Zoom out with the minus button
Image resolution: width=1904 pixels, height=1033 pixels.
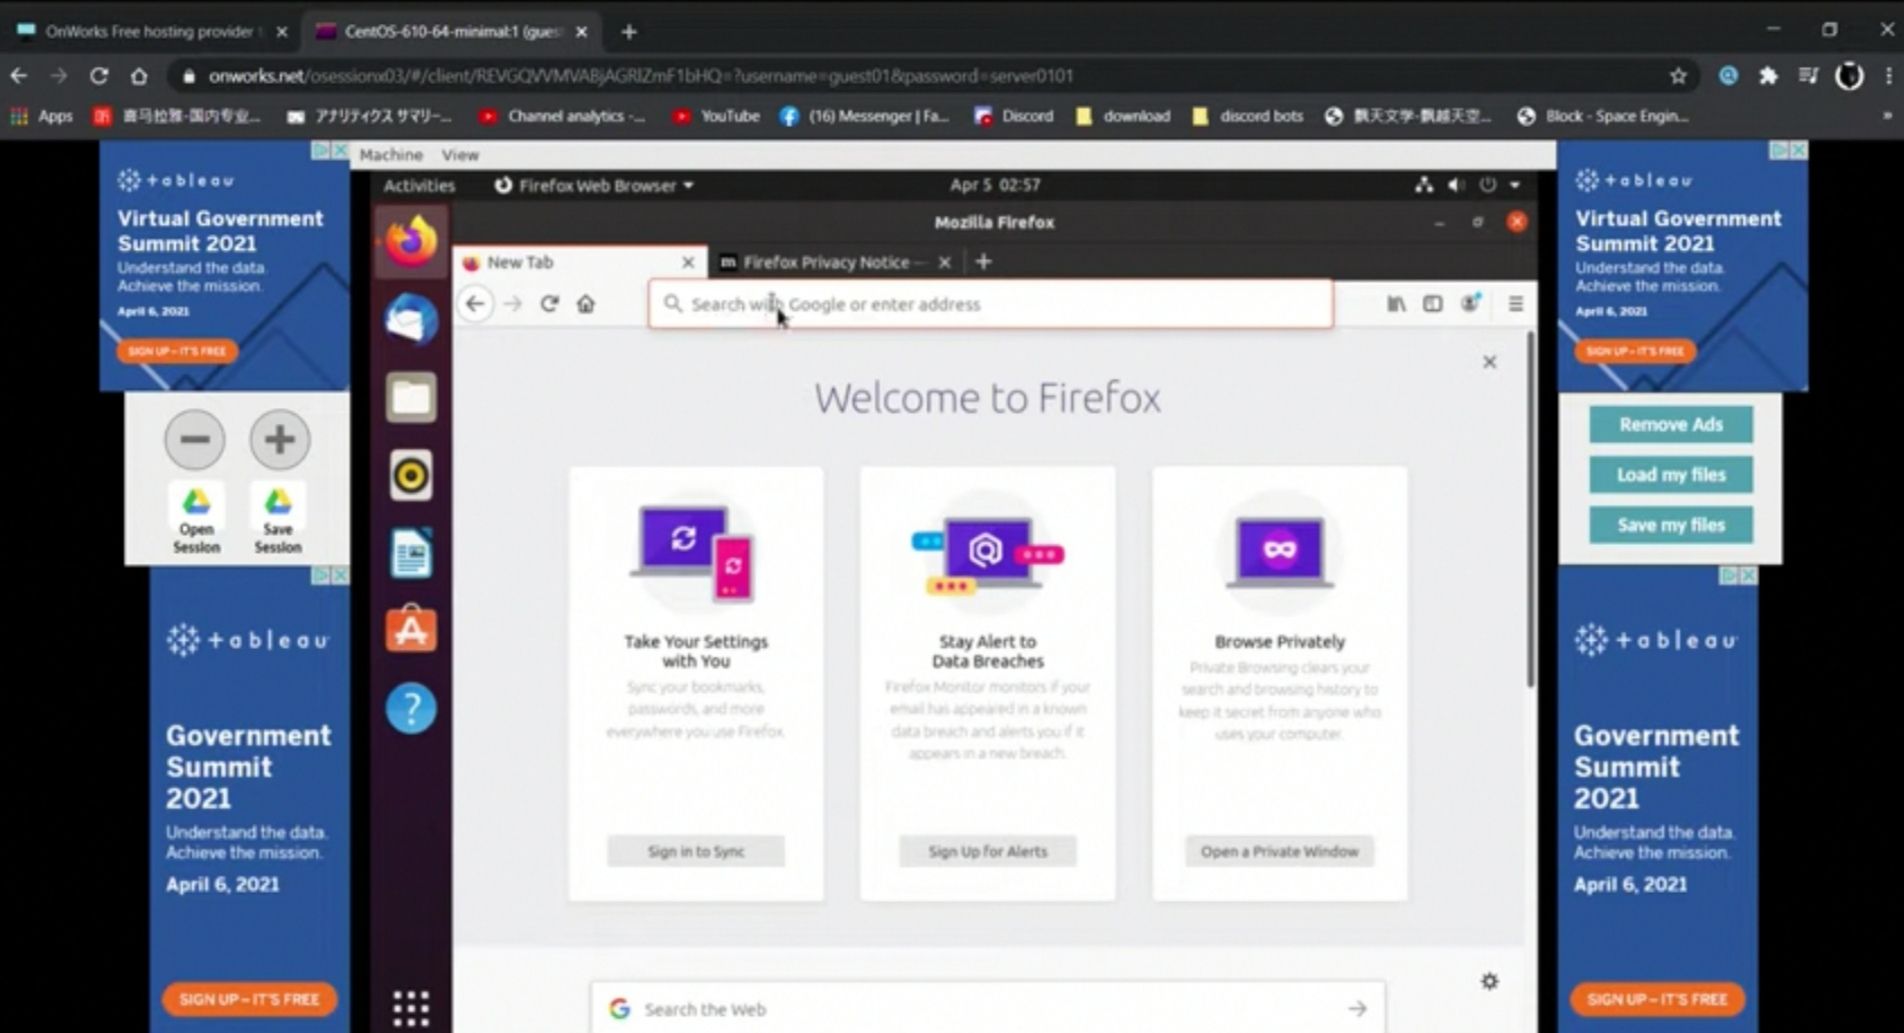click(195, 439)
